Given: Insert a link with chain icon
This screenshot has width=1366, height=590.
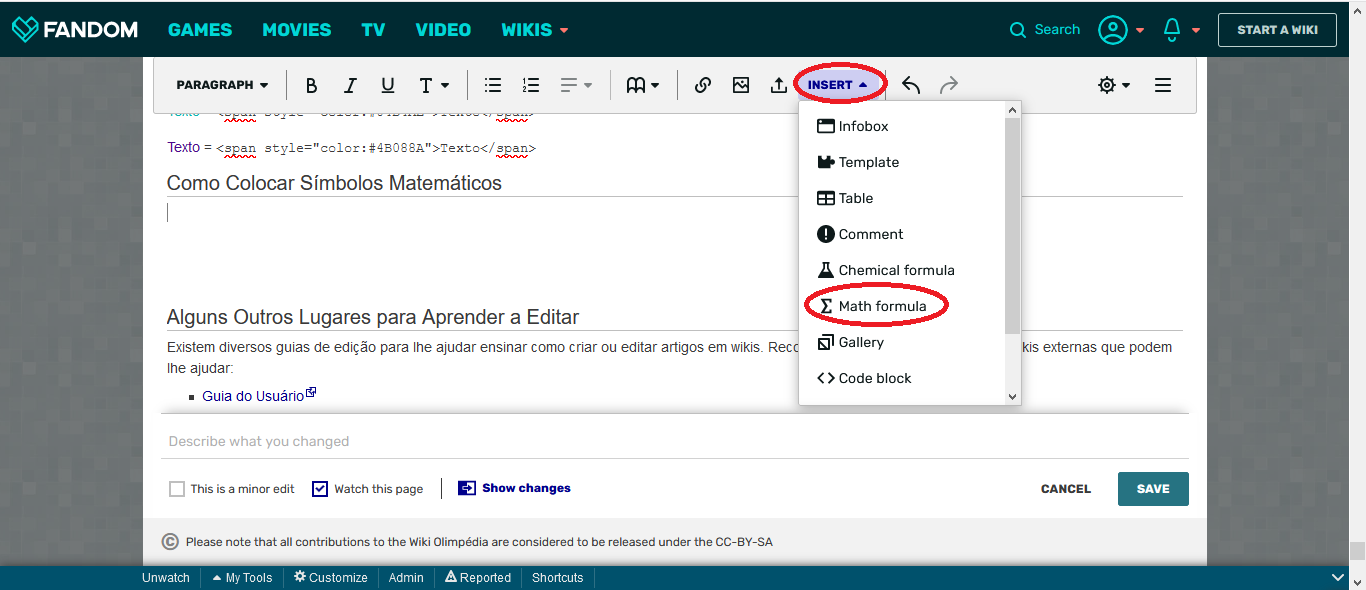Looking at the screenshot, I should point(703,85).
